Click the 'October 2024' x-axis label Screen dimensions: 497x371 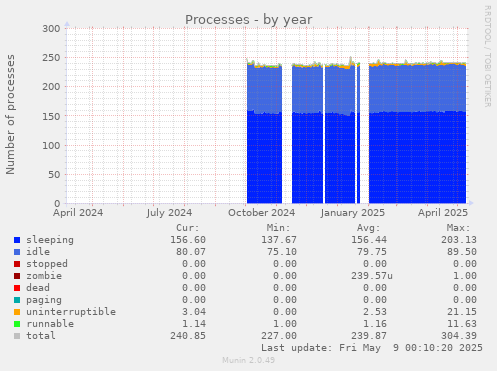click(x=262, y=213)
